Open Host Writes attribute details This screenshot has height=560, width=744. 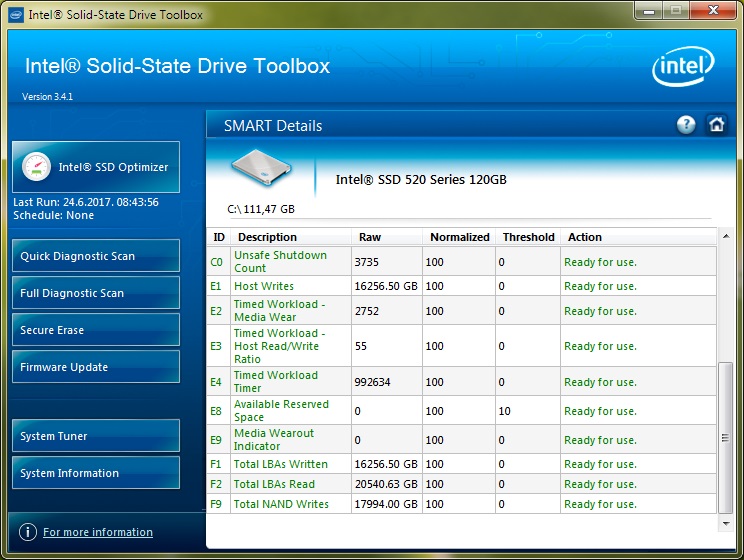coord(263,286)
